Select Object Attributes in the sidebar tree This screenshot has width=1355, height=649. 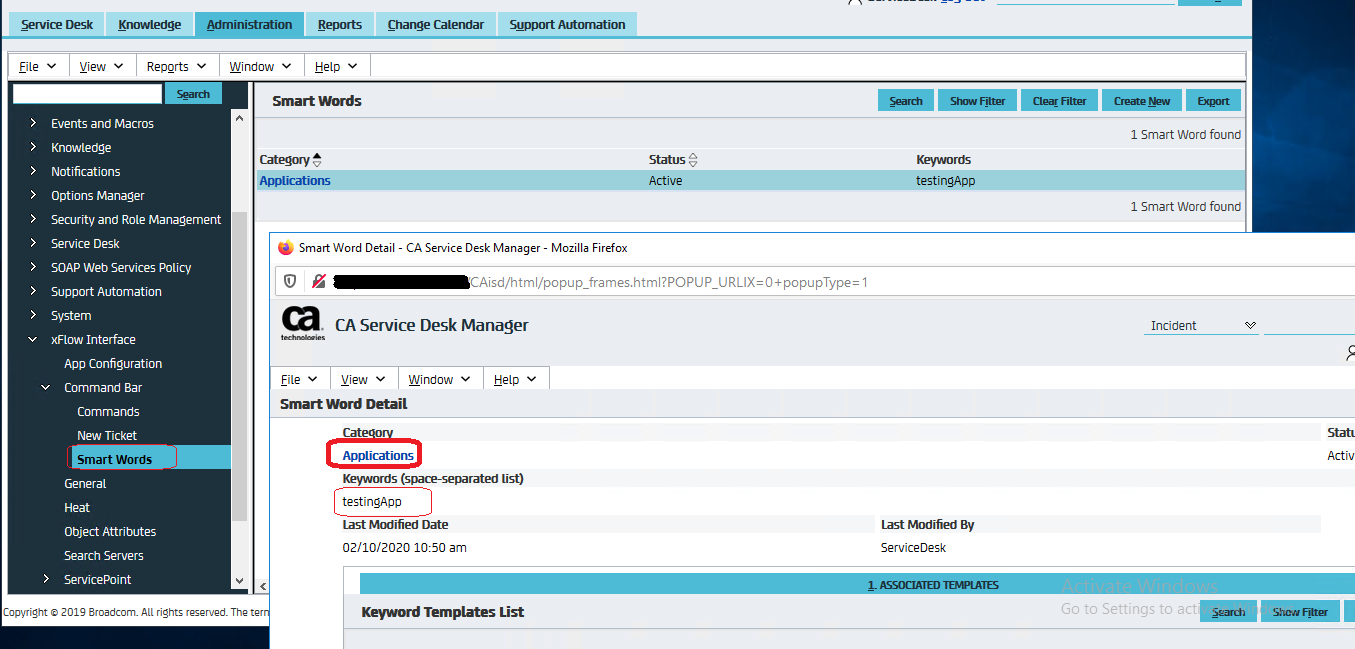coord(110,532)
